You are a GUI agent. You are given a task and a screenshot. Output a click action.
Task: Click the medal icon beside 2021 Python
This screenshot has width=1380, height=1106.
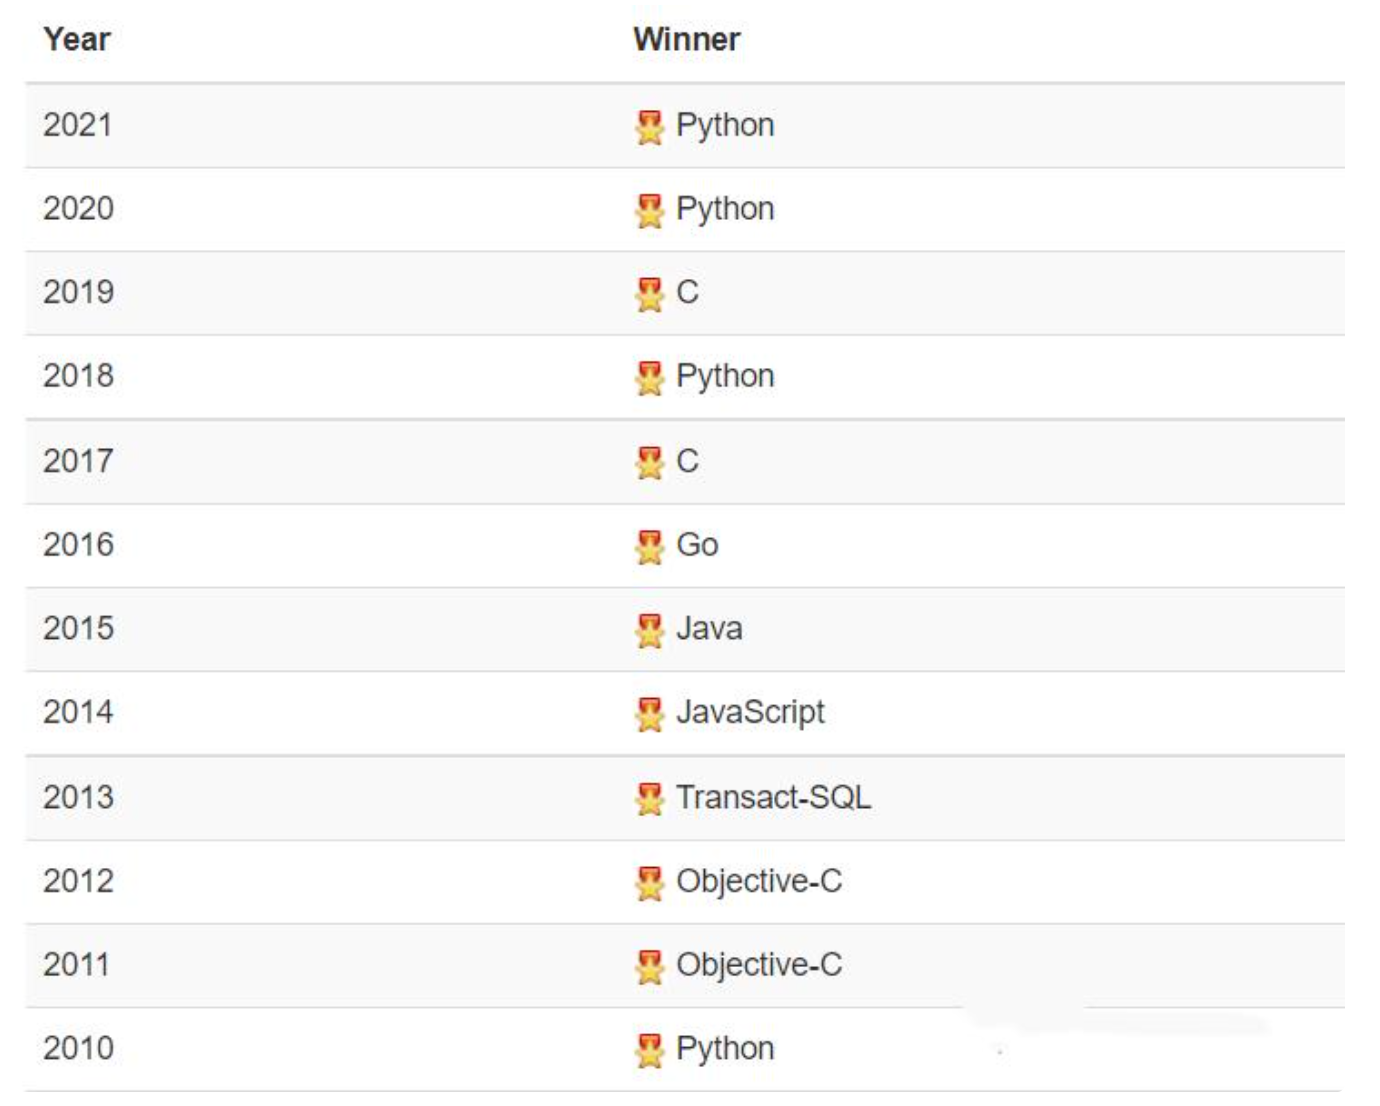pos(649,127)
